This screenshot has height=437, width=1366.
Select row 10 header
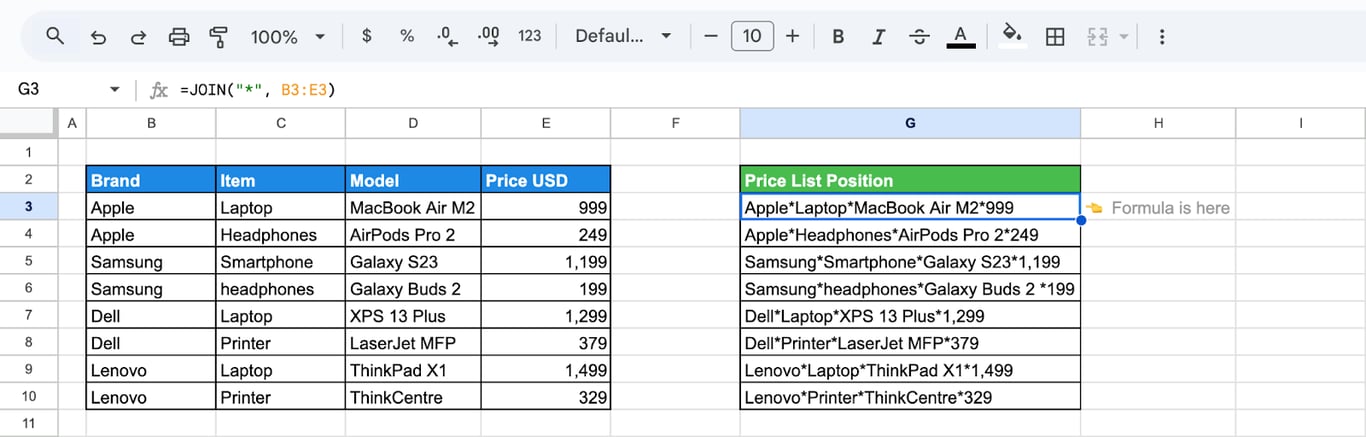click(x=29, y=396)
